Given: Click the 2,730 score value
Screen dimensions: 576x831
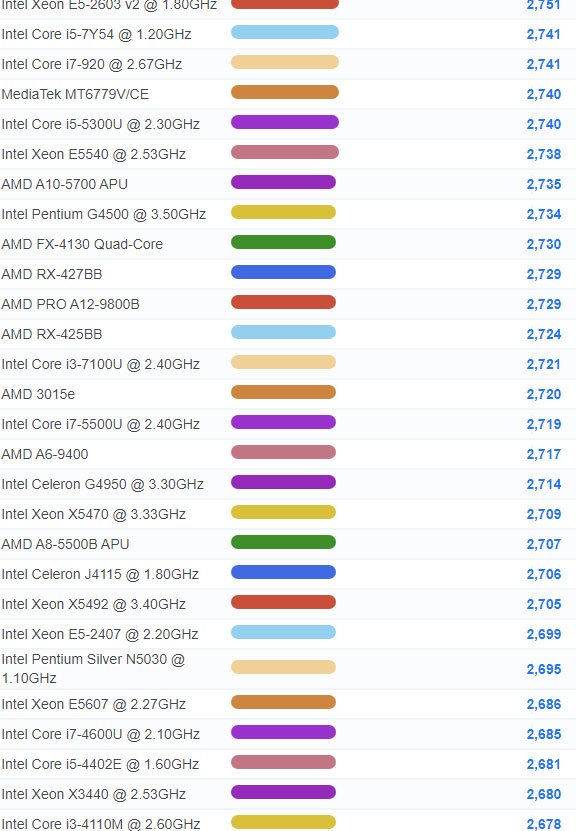Looking at the screenshot, I should [x=544, y=244].
